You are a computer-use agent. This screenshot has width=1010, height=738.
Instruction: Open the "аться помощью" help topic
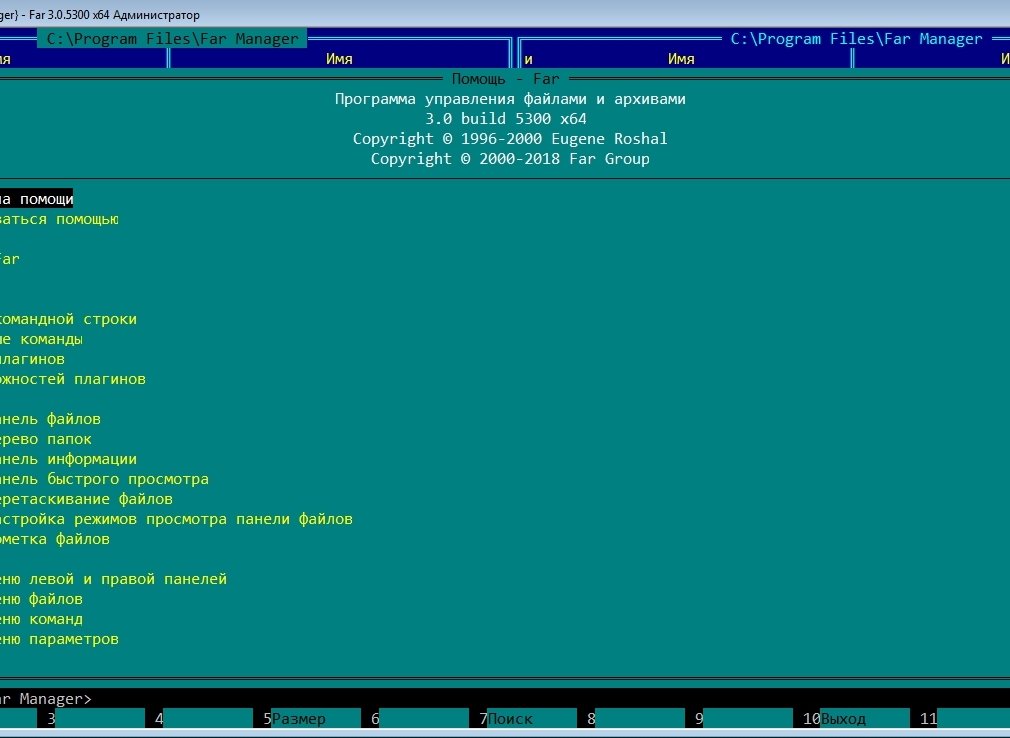(x=59, y=219)
